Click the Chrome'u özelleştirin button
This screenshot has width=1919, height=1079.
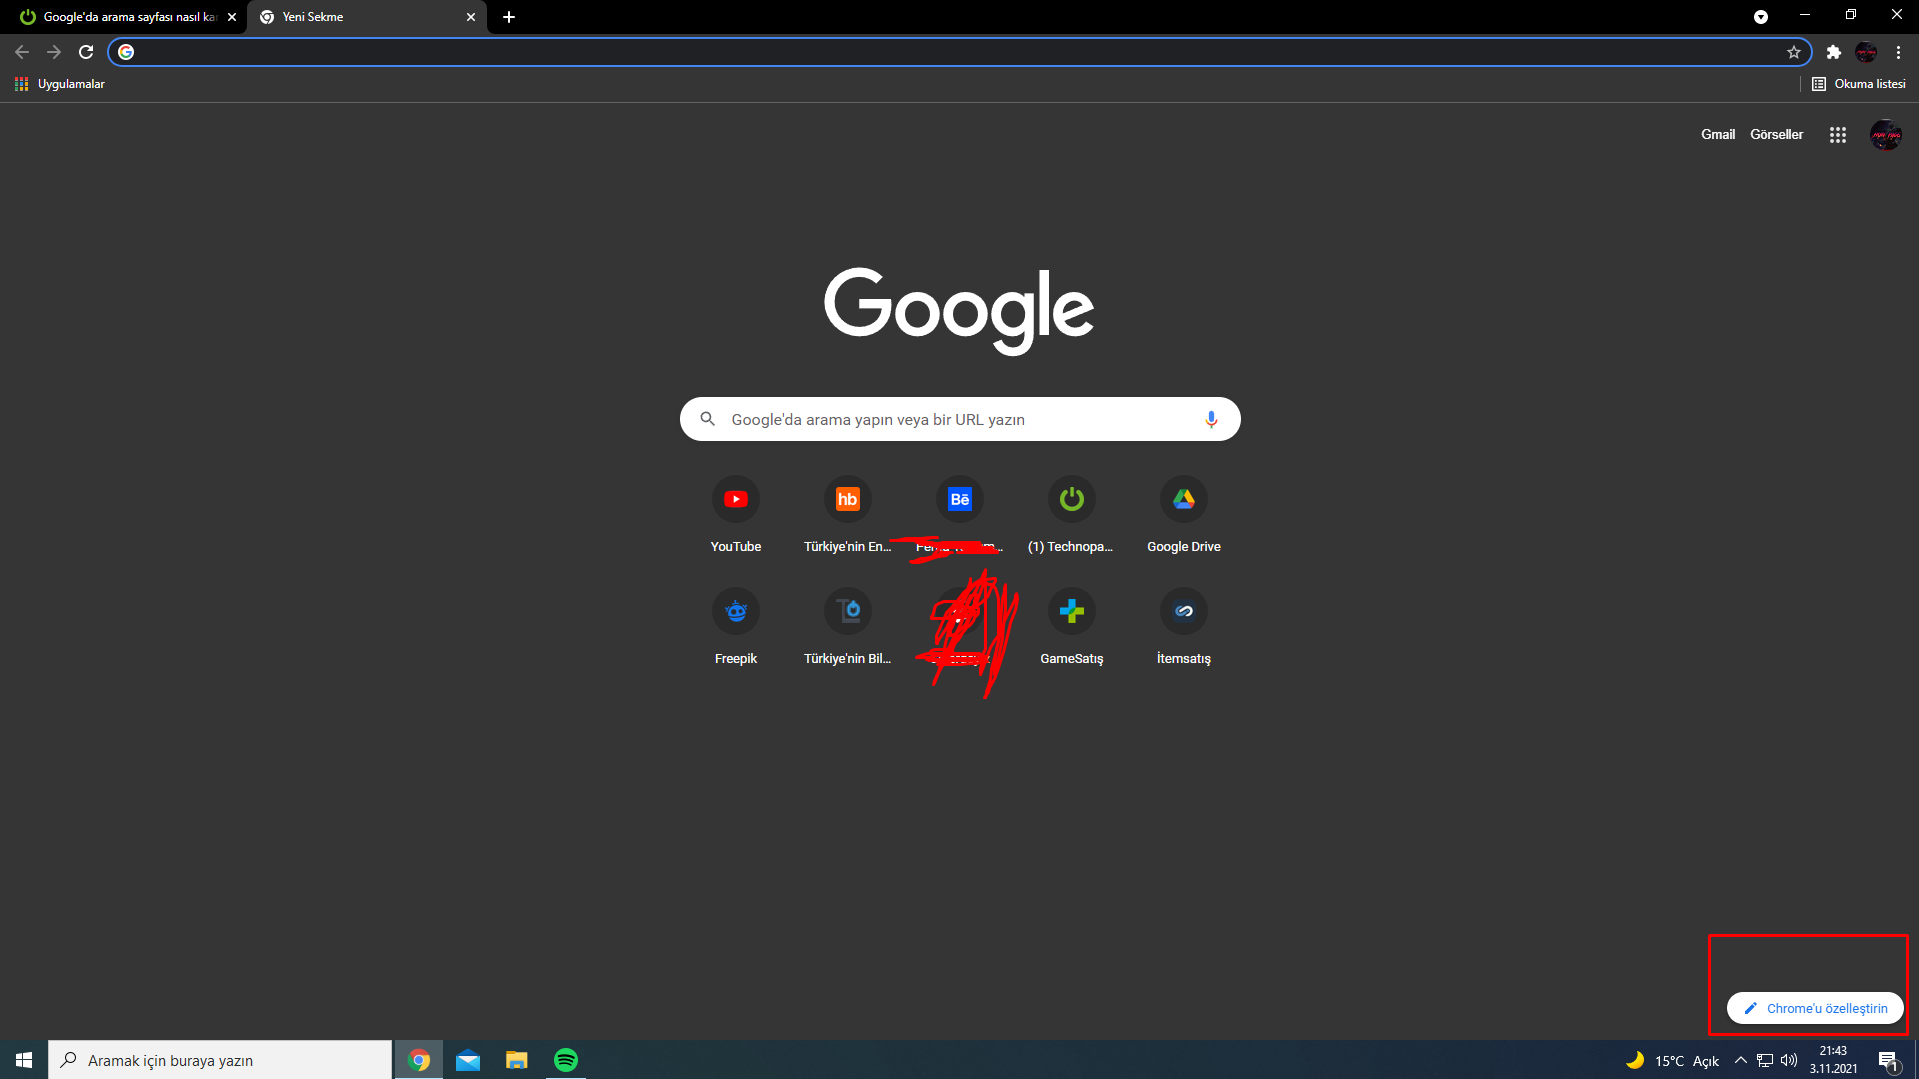1815,1008
